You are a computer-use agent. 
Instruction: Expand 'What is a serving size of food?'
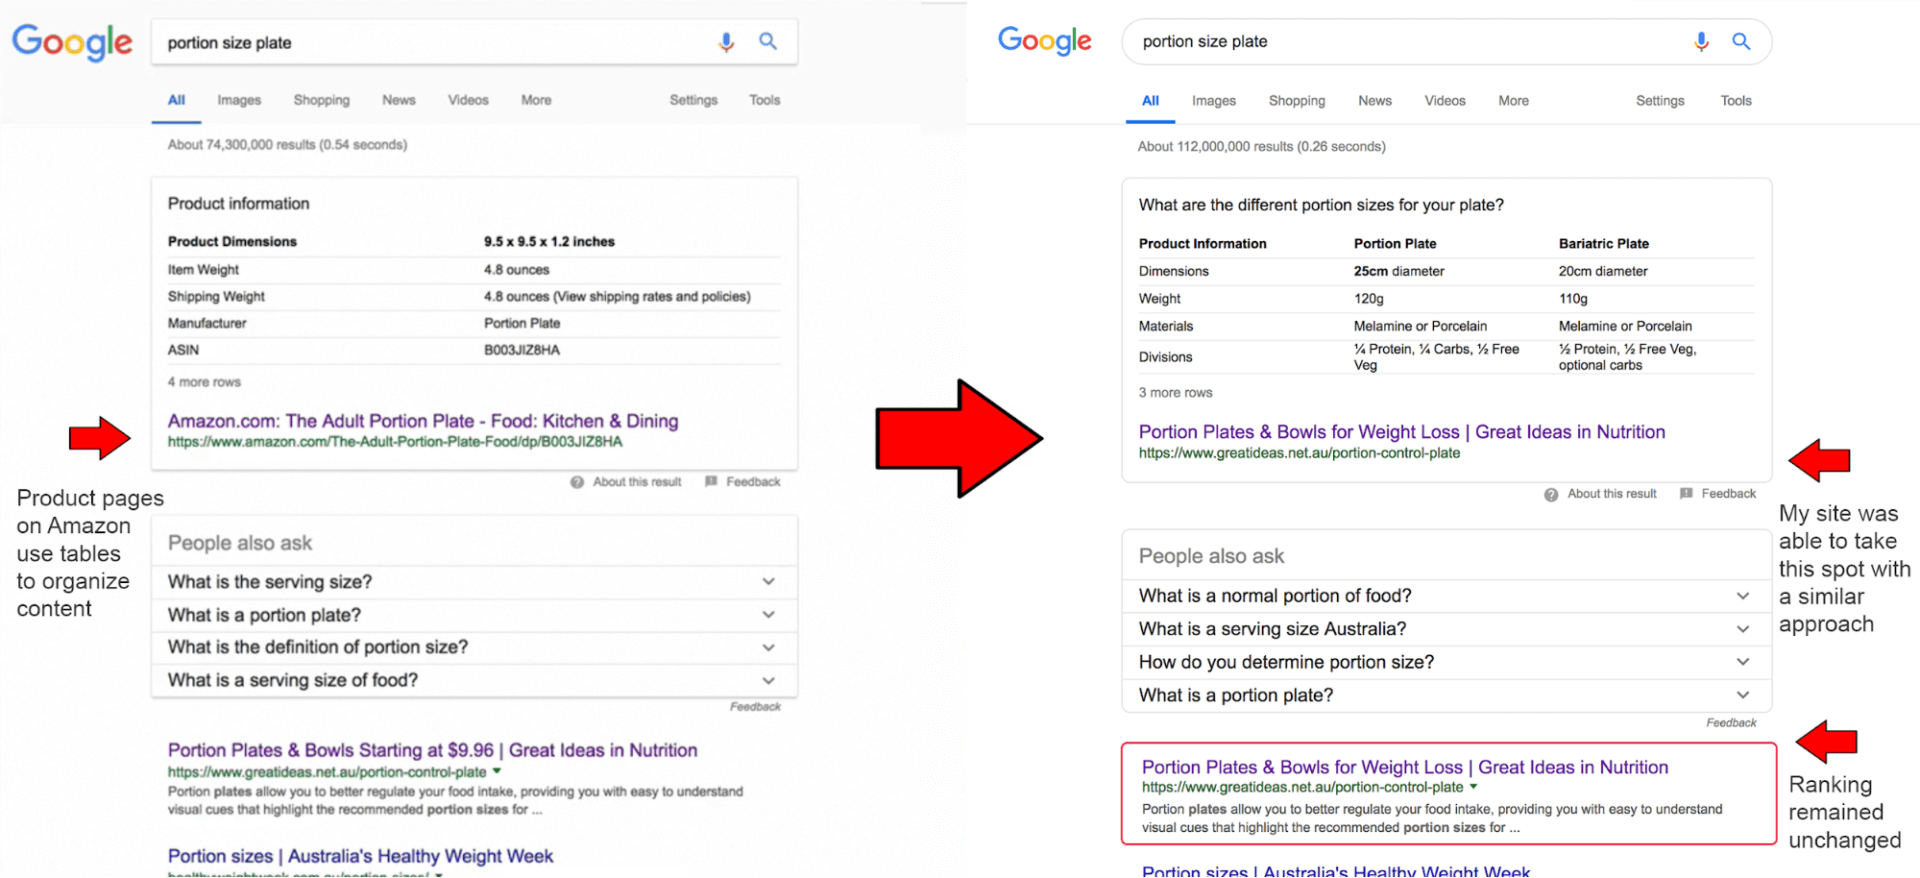(x=474, y=680)
